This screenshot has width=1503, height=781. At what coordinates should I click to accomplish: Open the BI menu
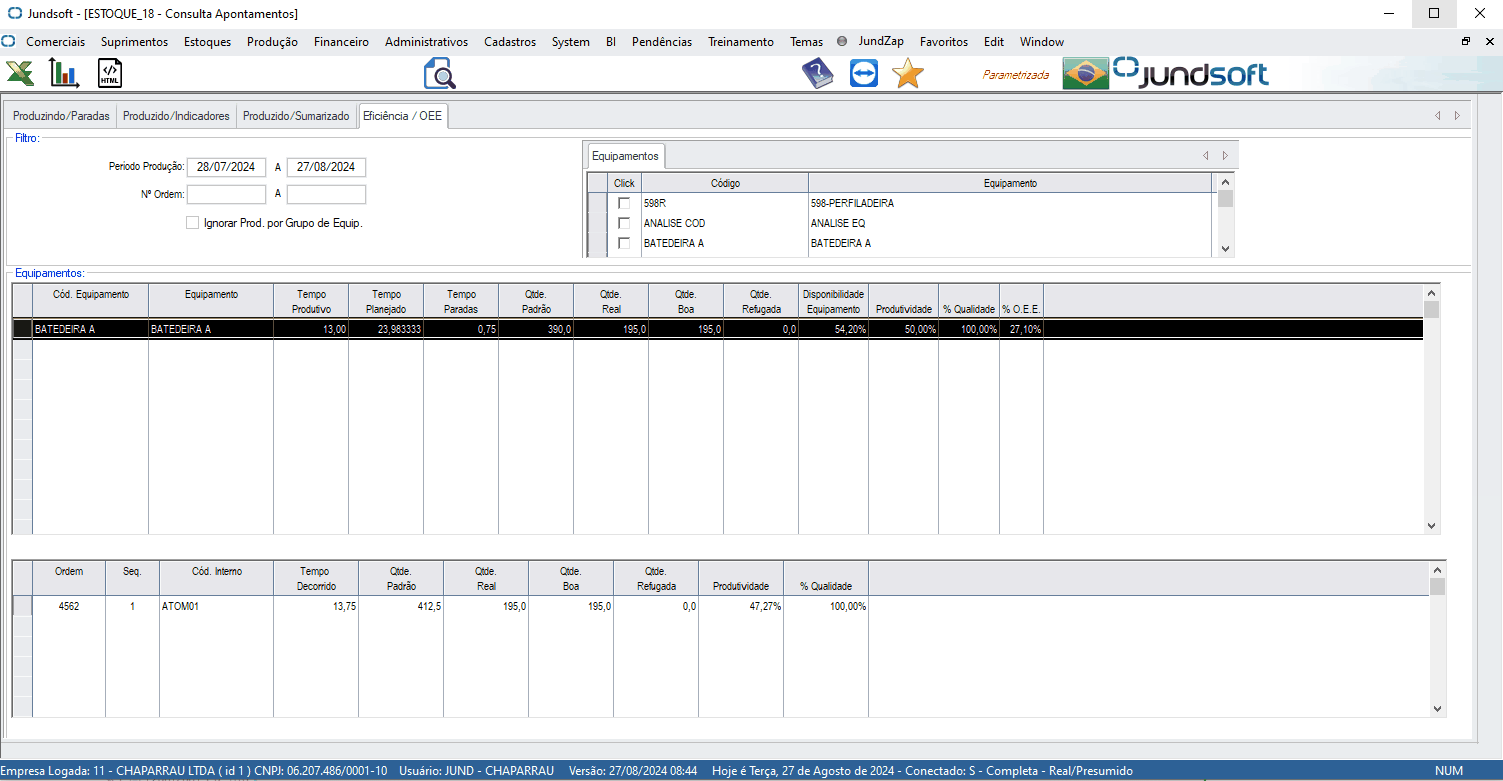tap(611, 42)
